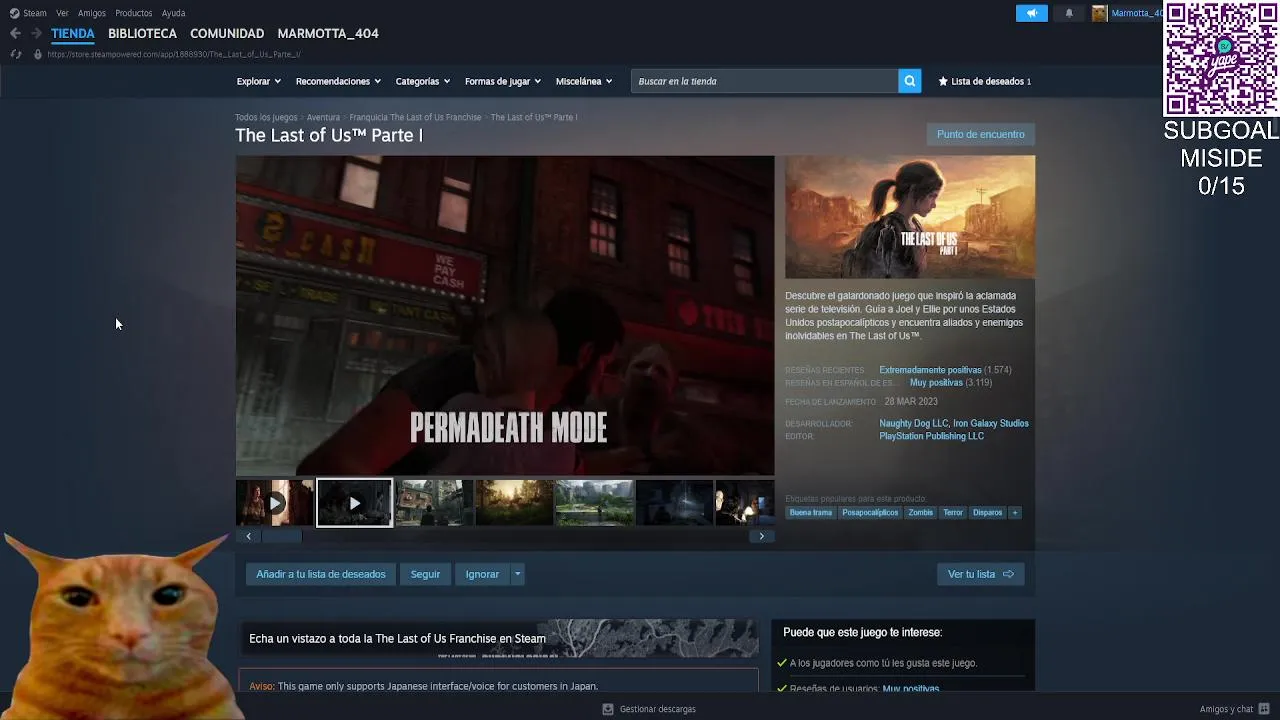Expand the Explorar dropdown
This screenshot has height=720, width=1280.
point(258,81)
